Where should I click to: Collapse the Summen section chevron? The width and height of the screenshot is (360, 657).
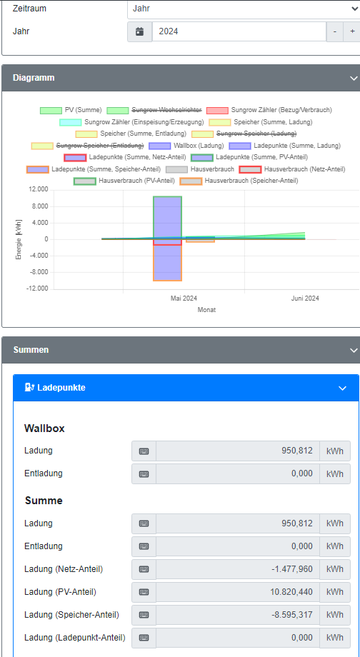[354, 350]
